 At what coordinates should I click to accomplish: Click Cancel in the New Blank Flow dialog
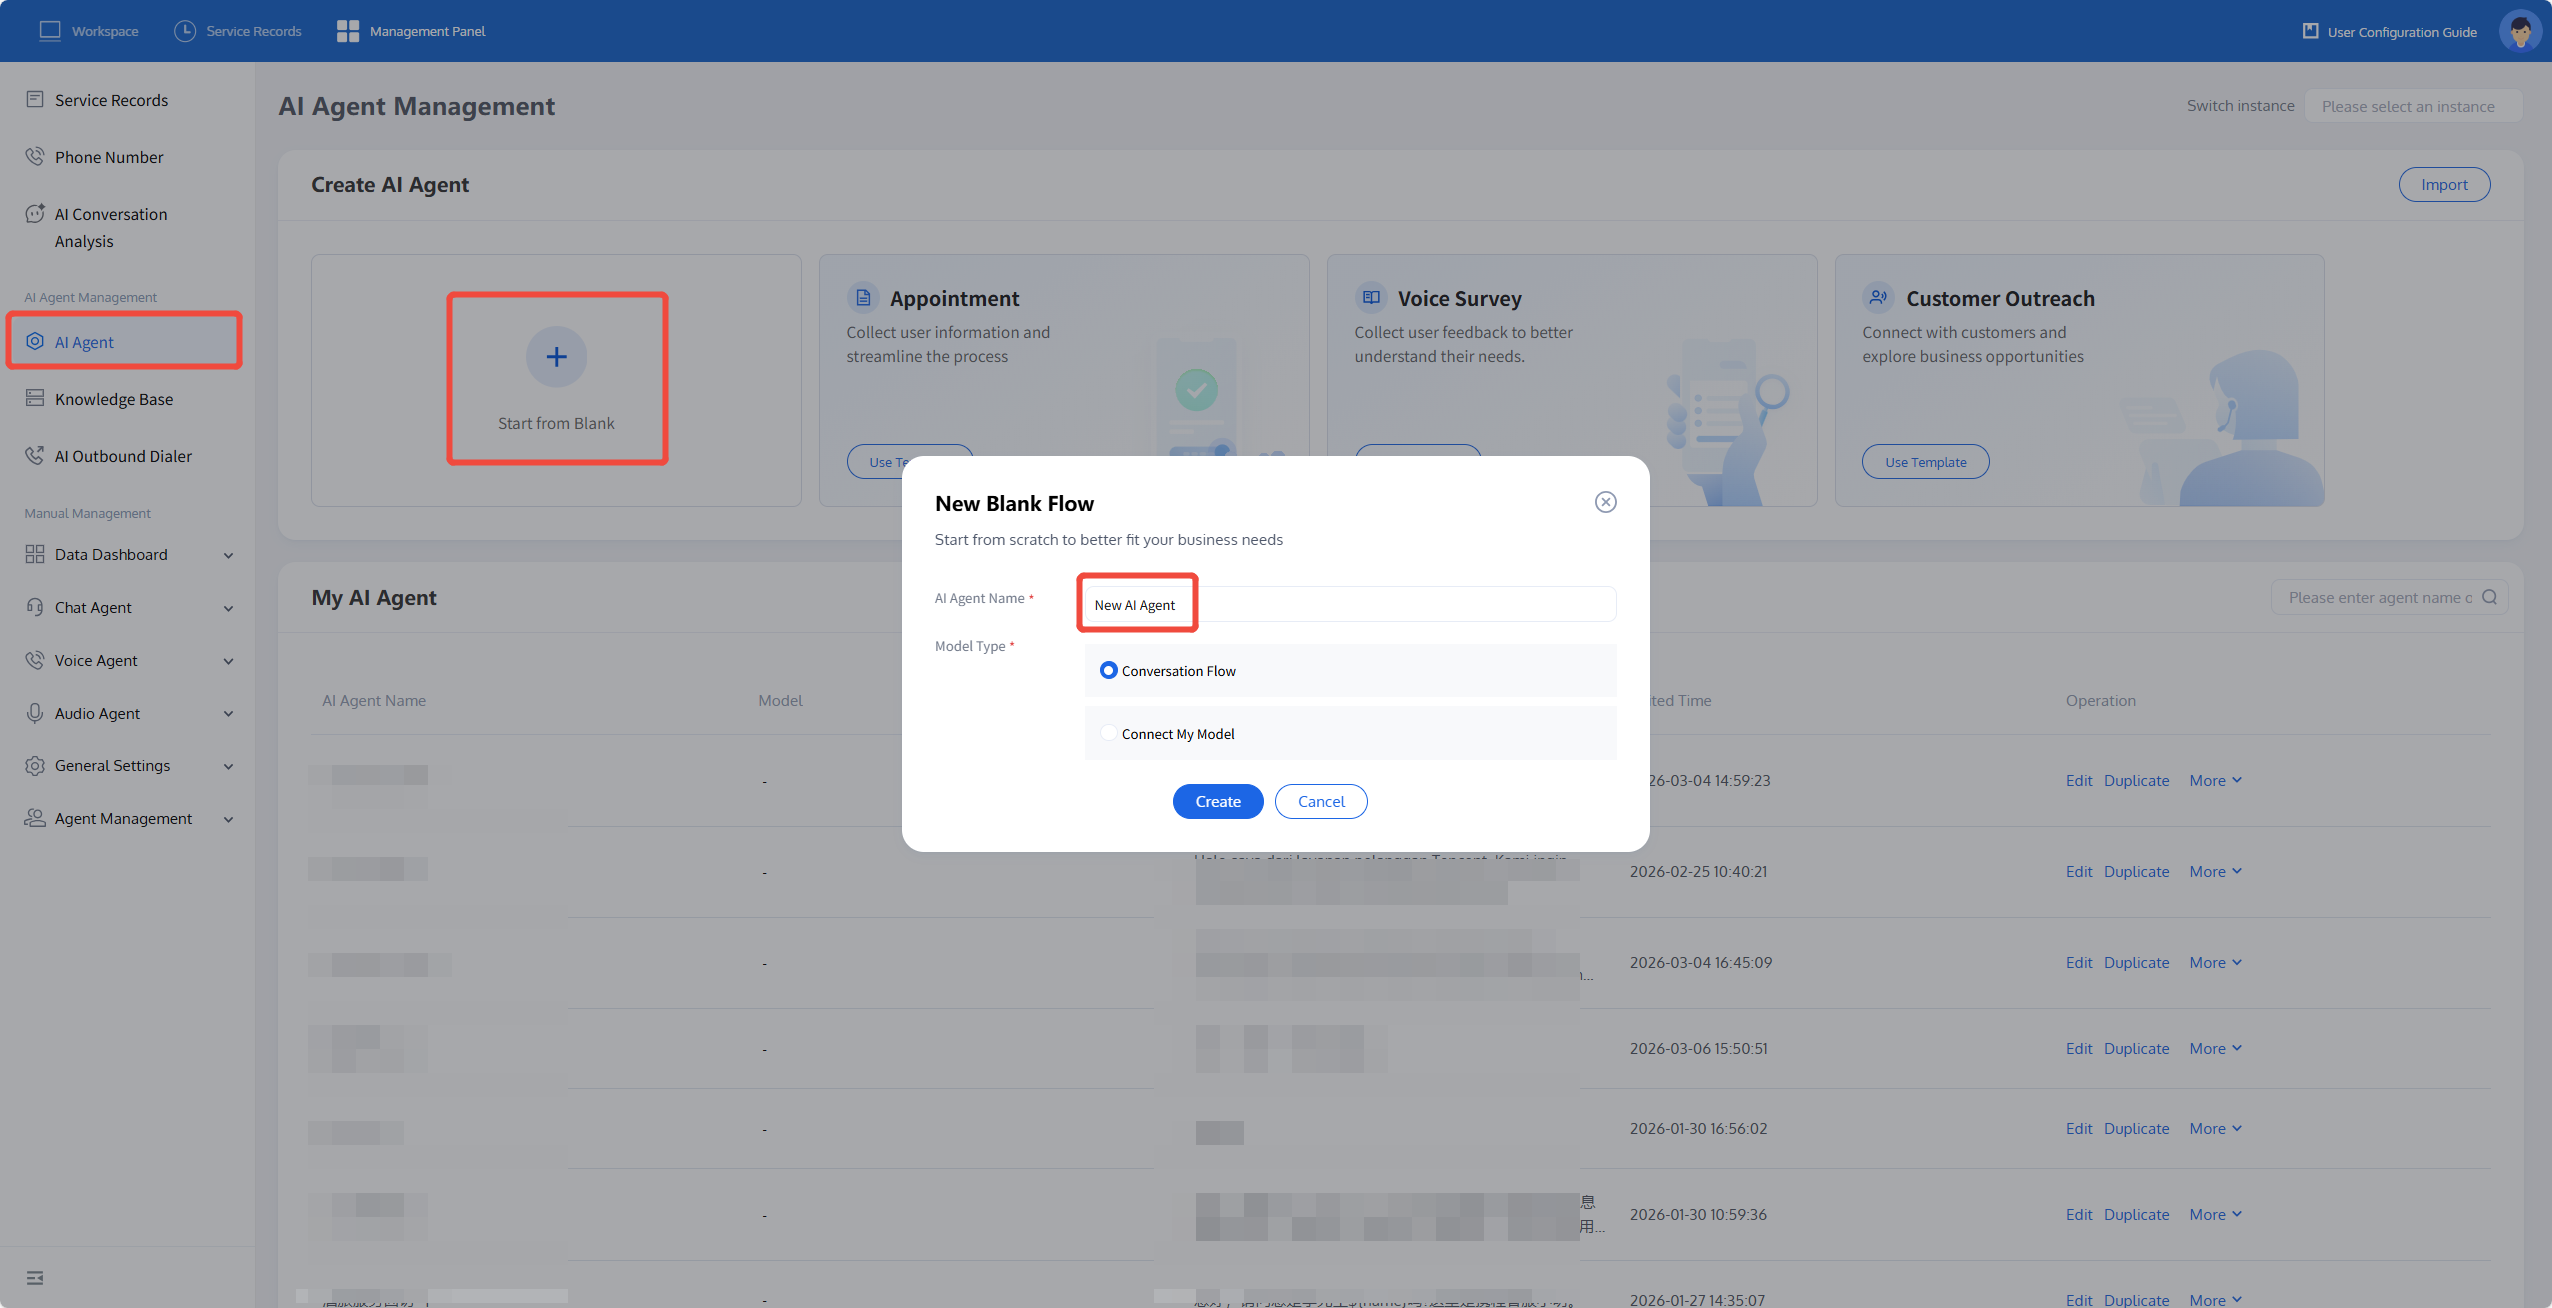[1320, 801]
